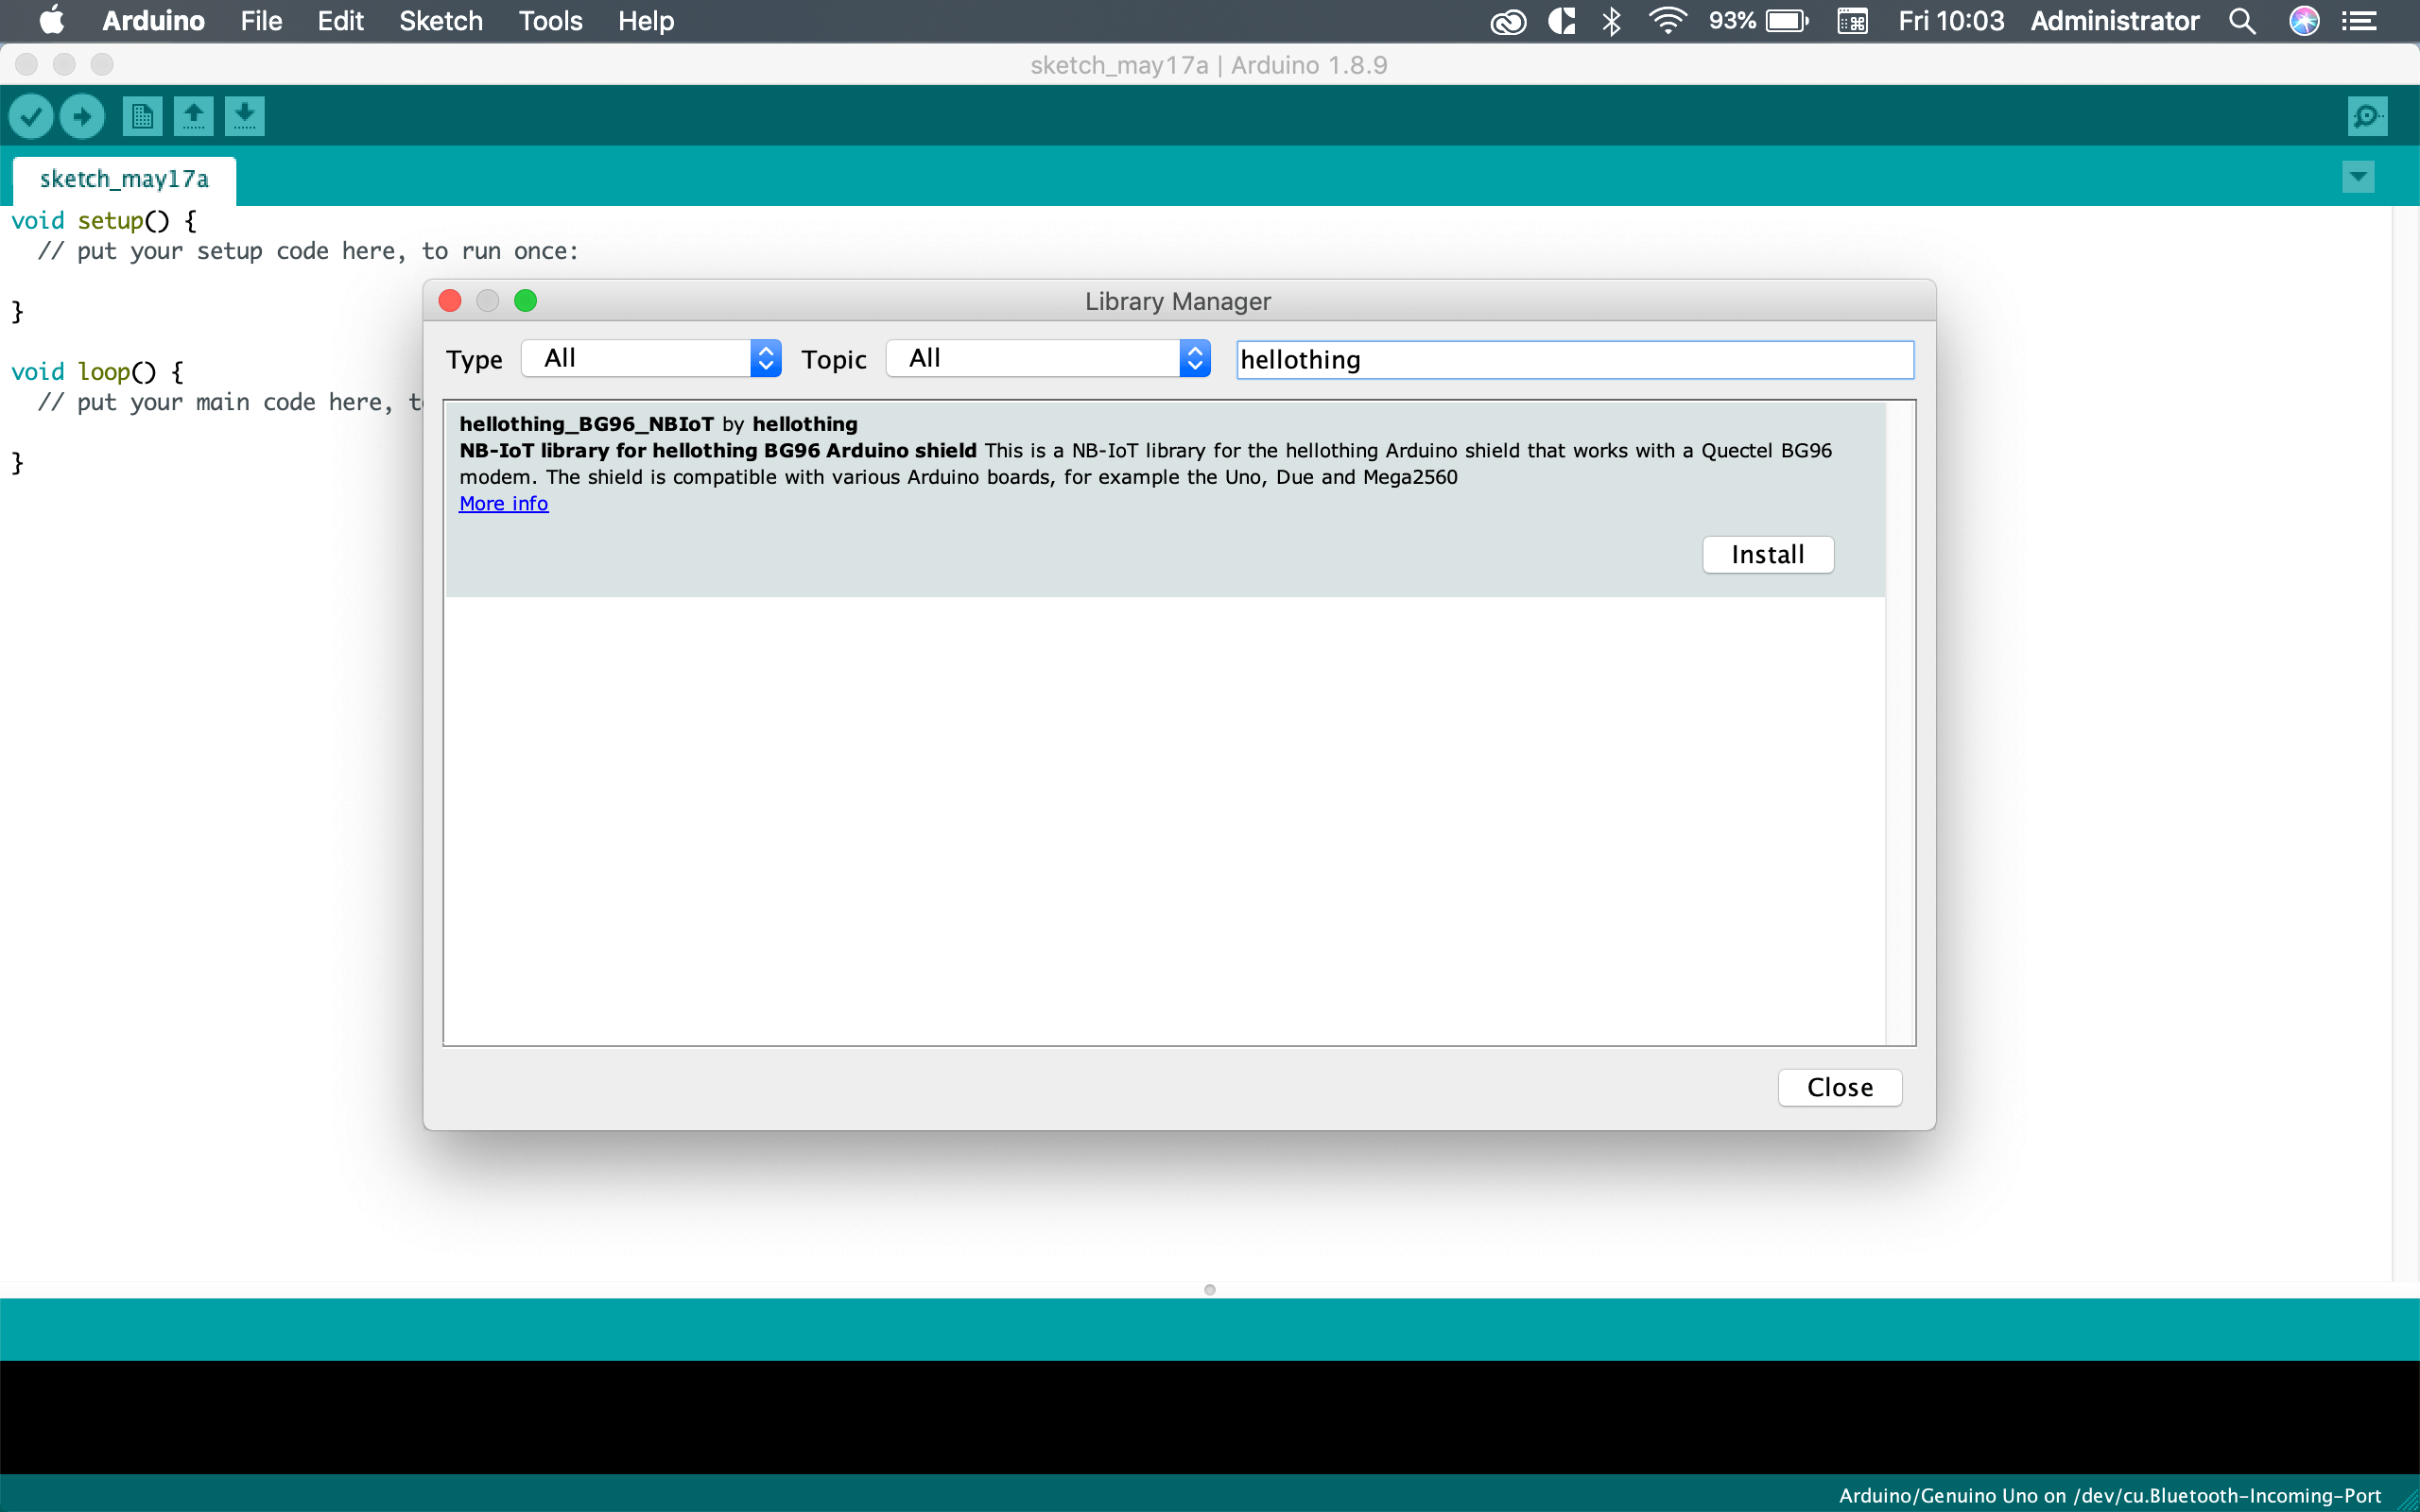Click the red close dot of Library Manager

point(450,300)
